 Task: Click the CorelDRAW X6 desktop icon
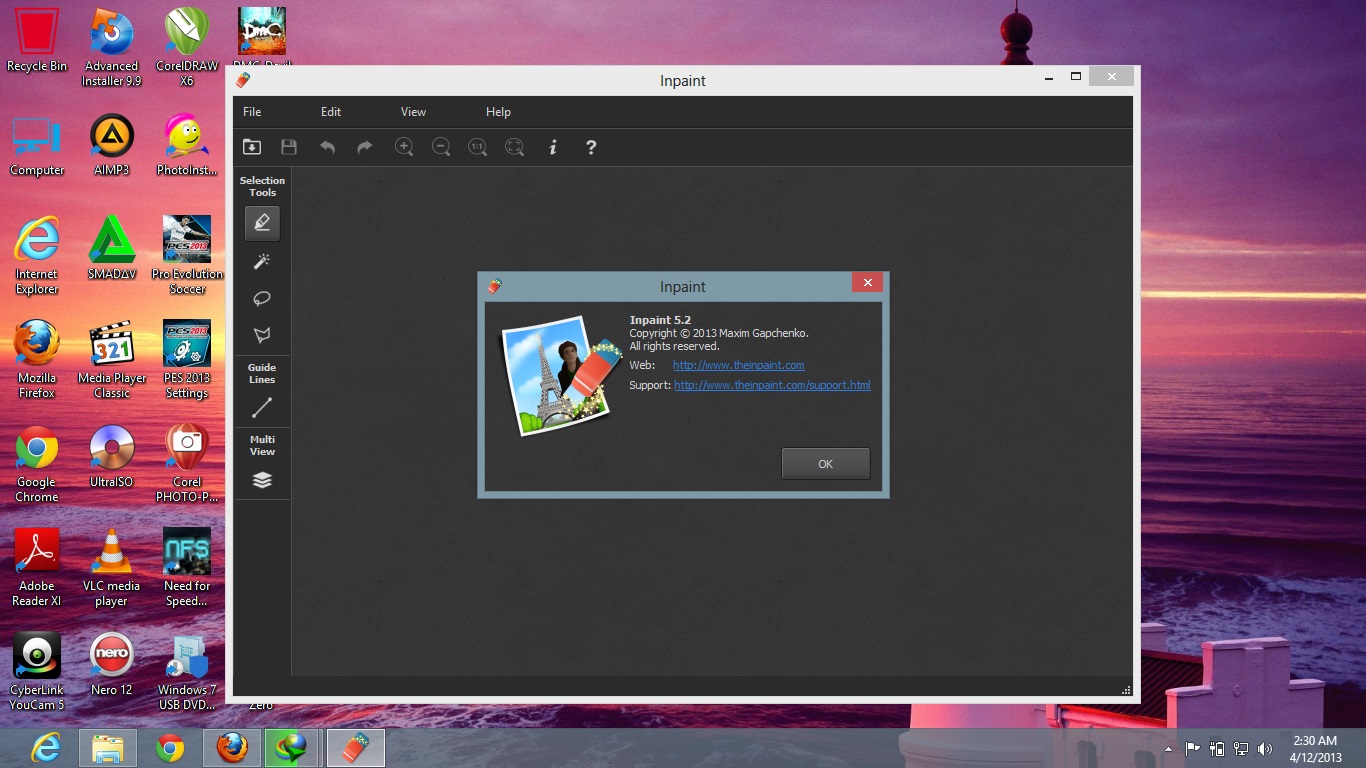(x=187, y=47)
